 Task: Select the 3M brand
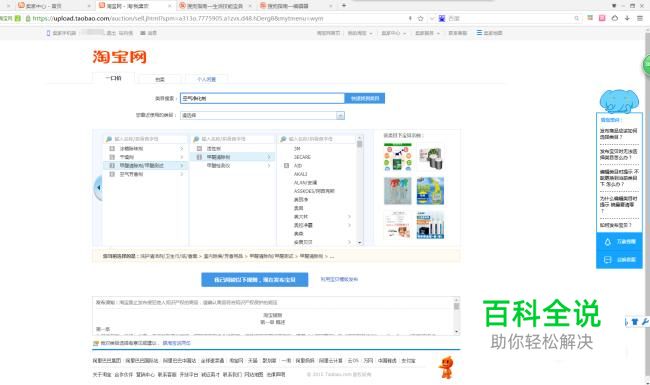[297, 148]
